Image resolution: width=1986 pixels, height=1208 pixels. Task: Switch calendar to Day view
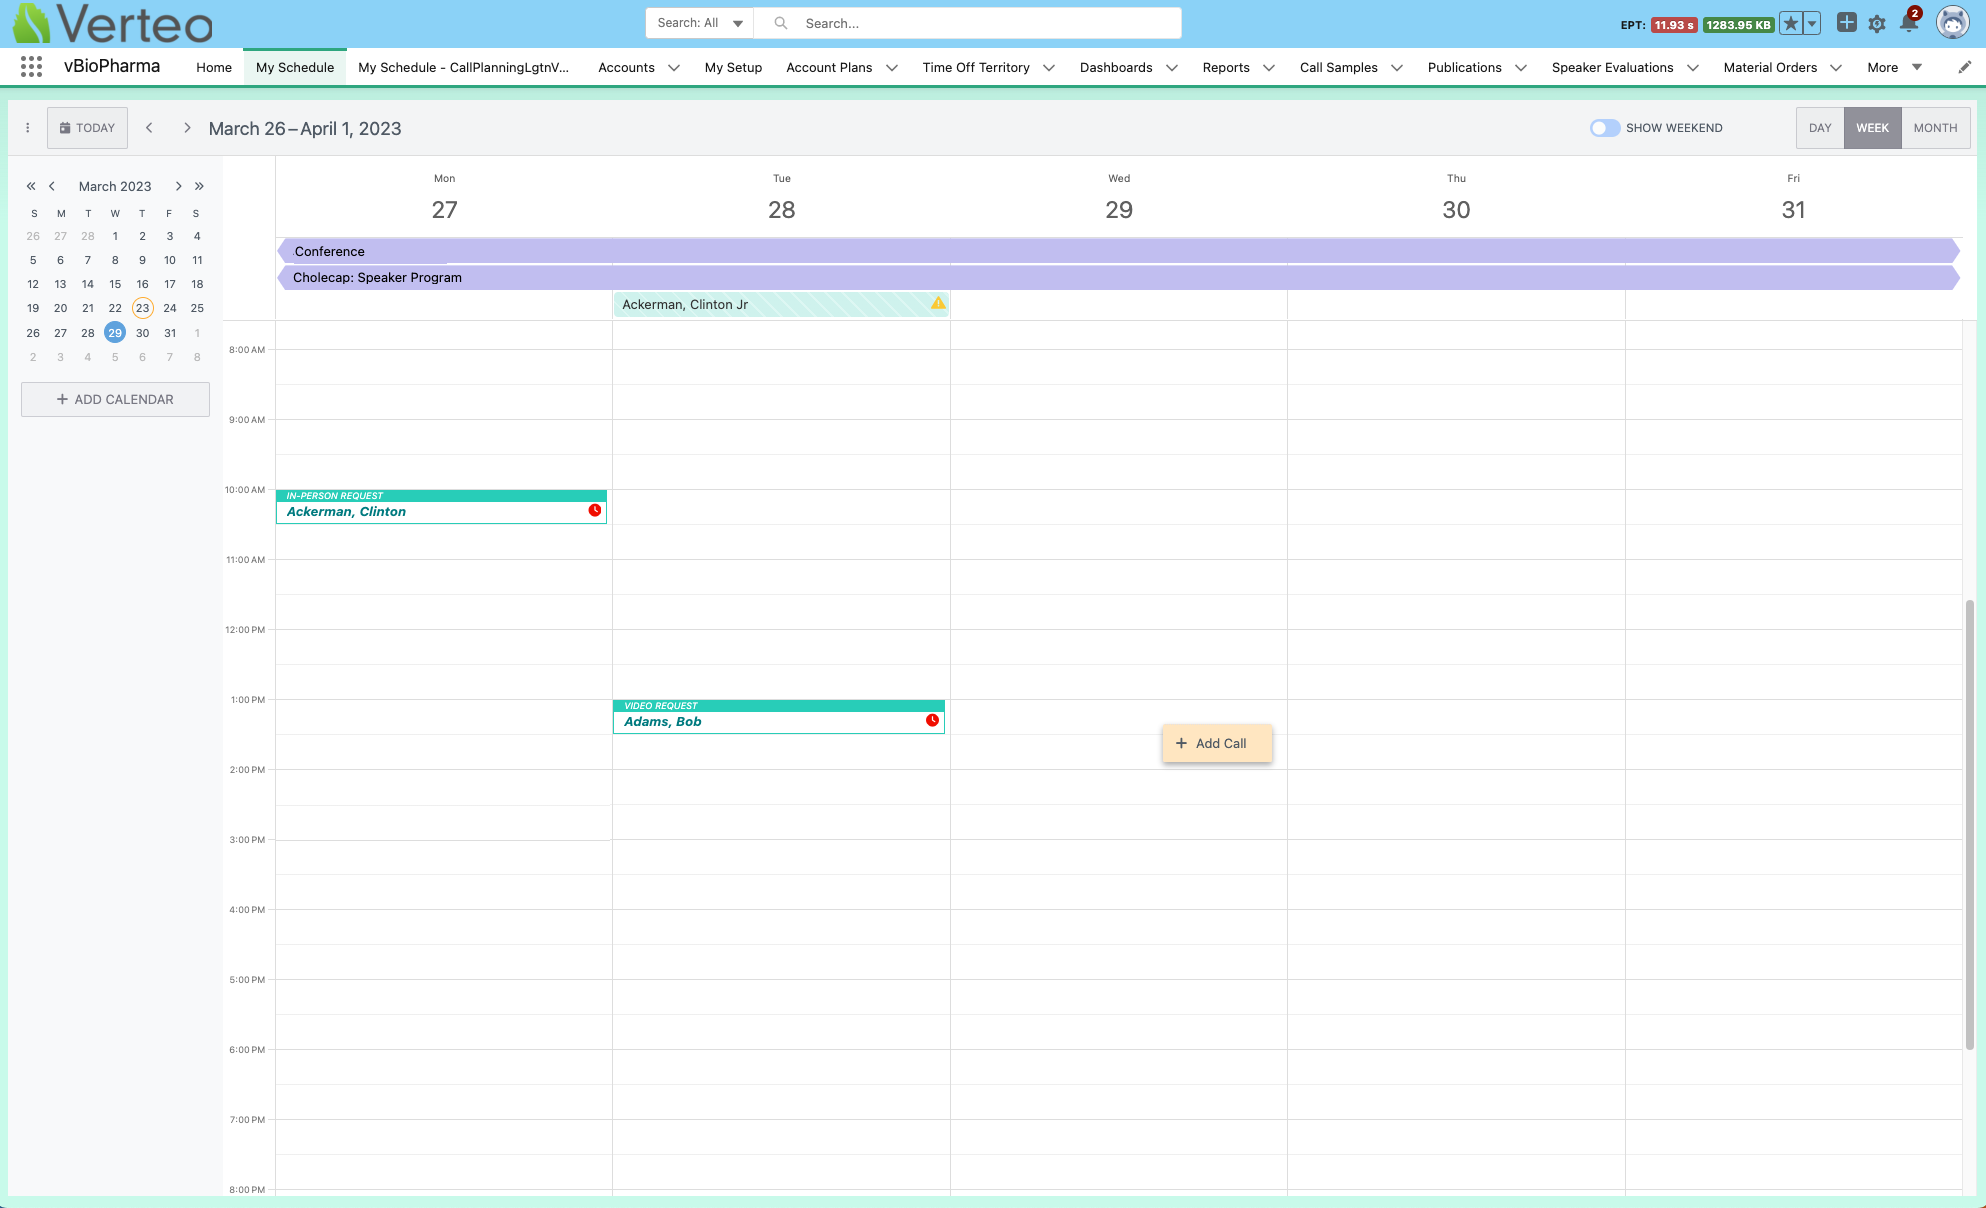(x=1819, y=128)
